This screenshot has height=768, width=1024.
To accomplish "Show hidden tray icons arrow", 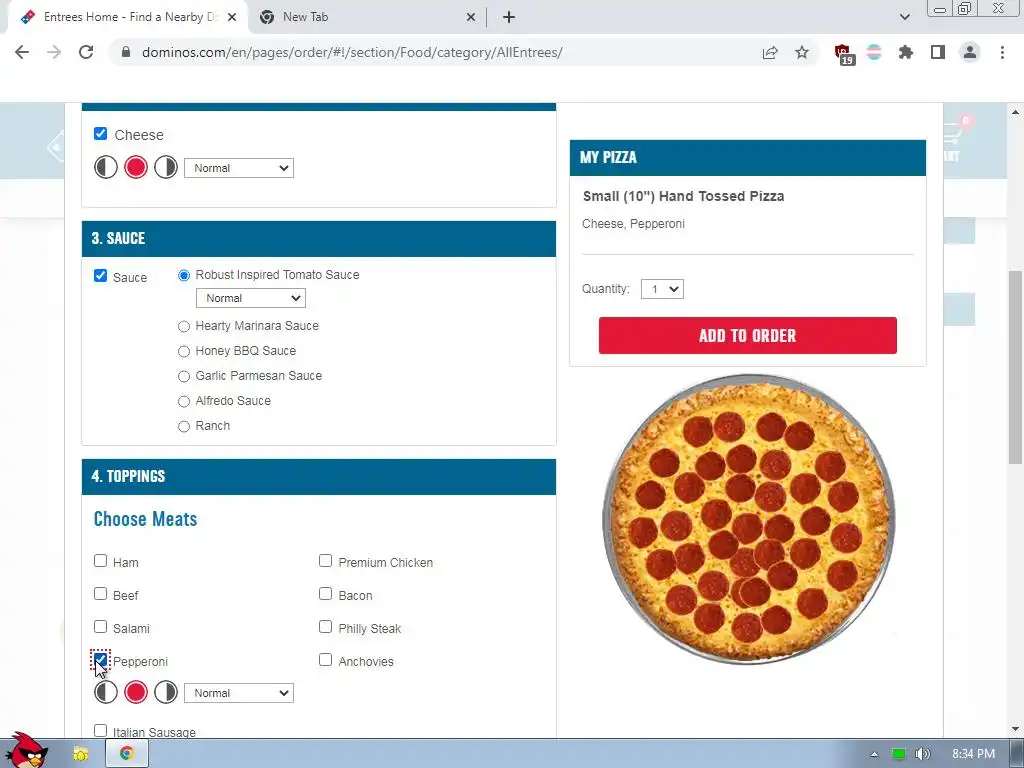I will (x=874, y=754).
